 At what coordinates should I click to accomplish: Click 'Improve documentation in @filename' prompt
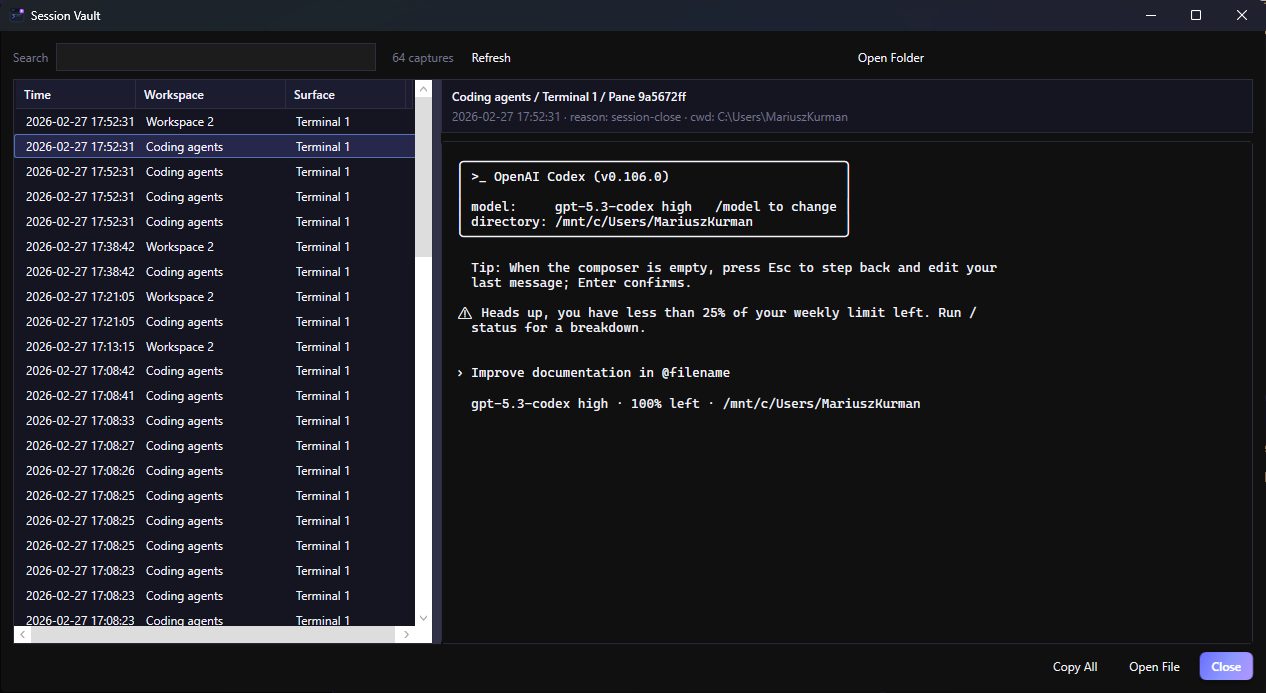[x=600, y=373]
